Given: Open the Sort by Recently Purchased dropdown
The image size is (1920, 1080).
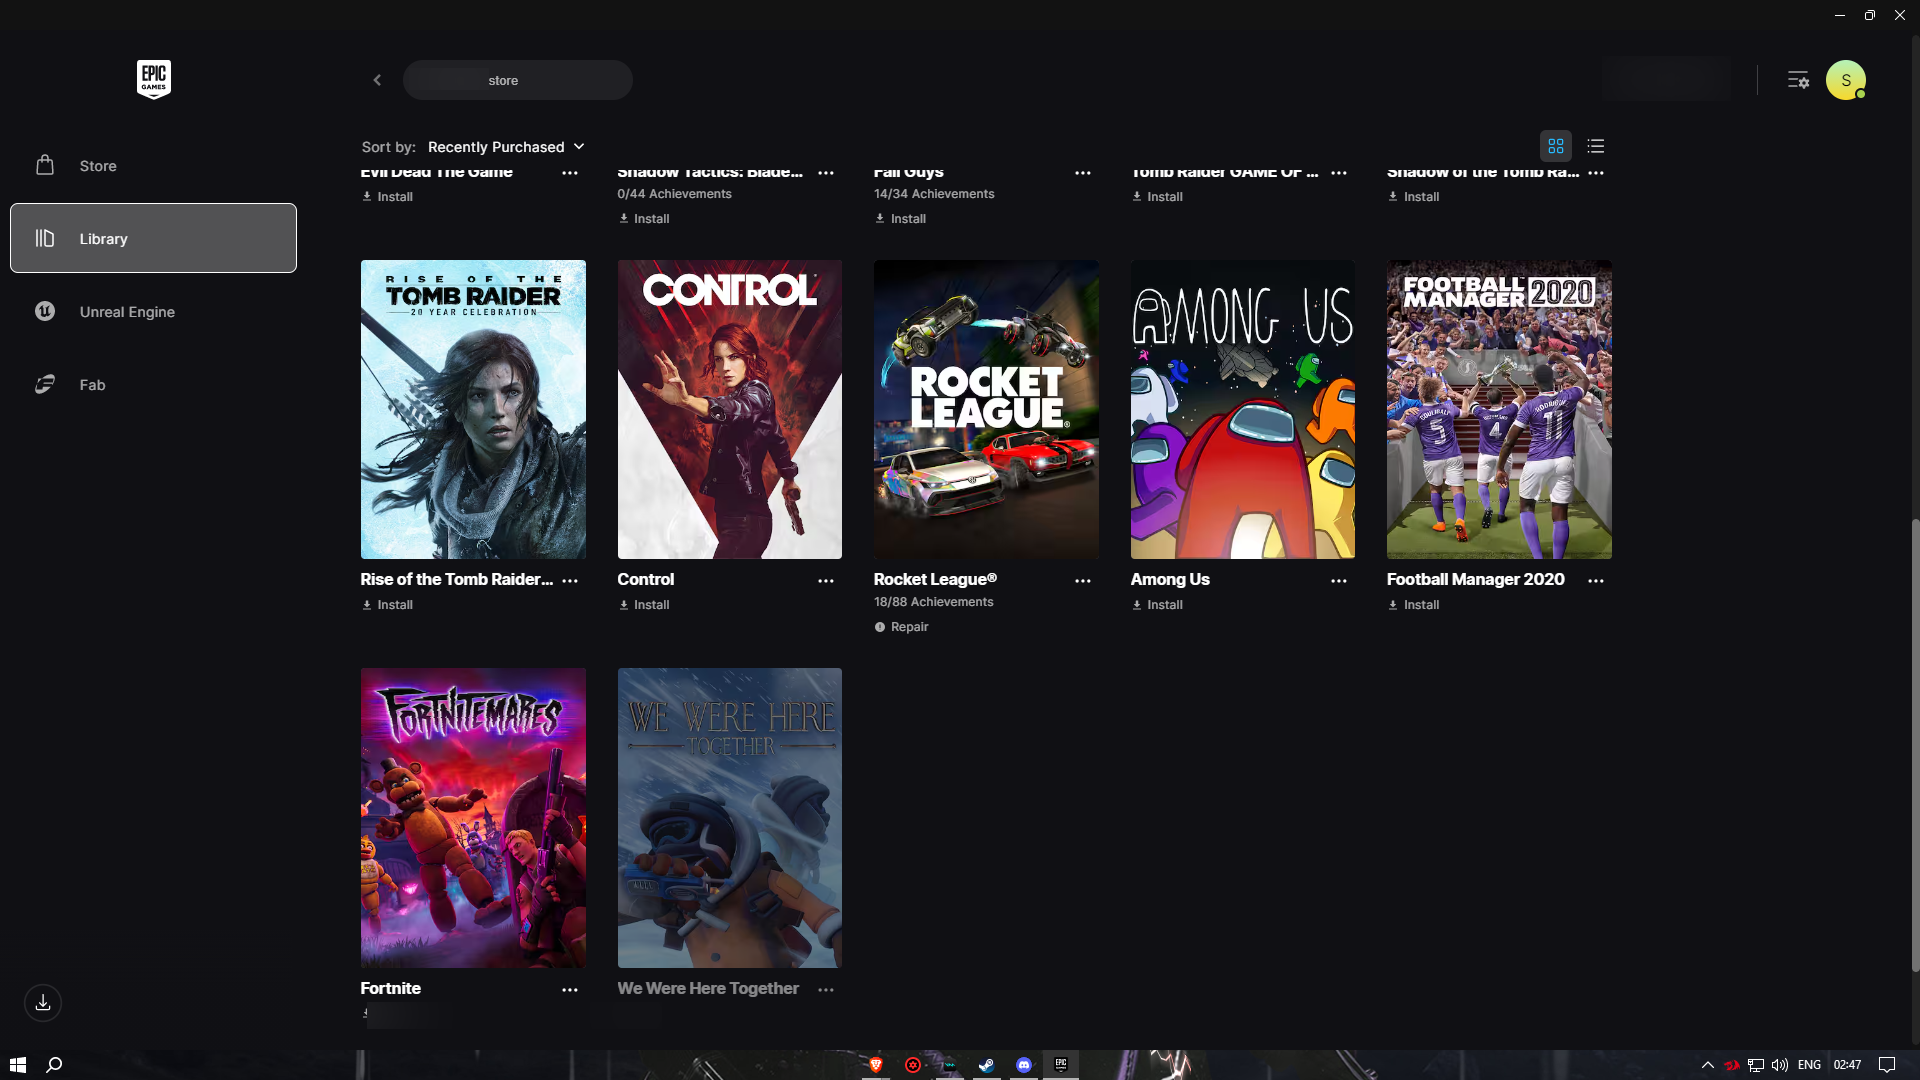Looking at the screenshot, I should [x=506, y=147].
